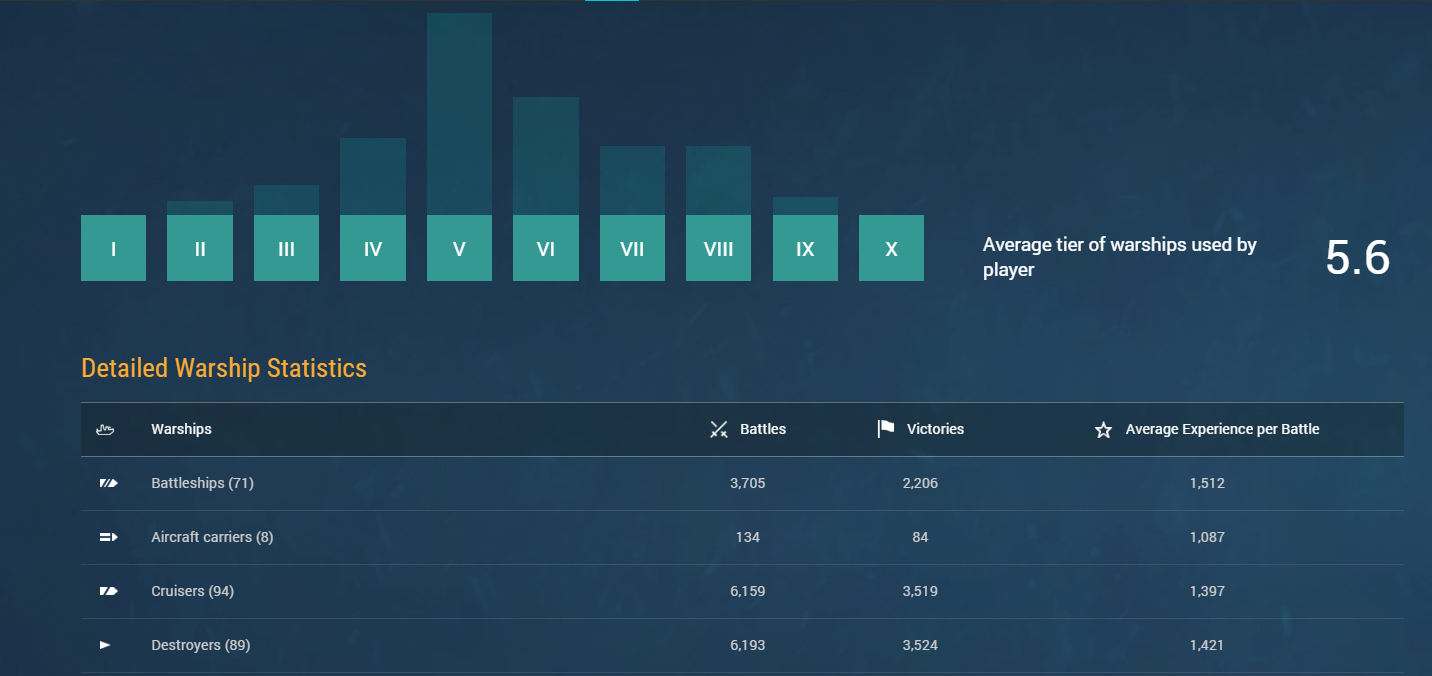
Task: Click the Warships column header
Action: pyautogui.click(x=181, y=430)
